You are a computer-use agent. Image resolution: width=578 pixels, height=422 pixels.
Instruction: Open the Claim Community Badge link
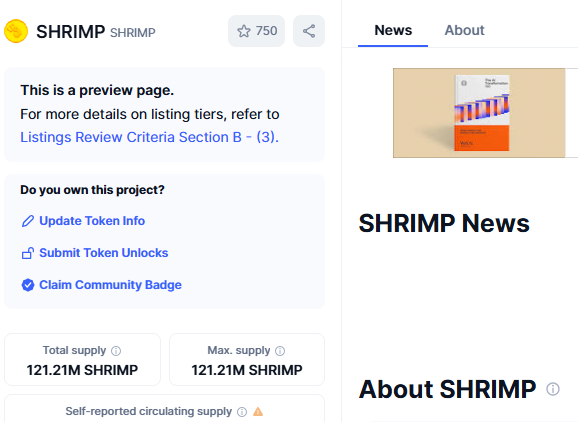110,285
